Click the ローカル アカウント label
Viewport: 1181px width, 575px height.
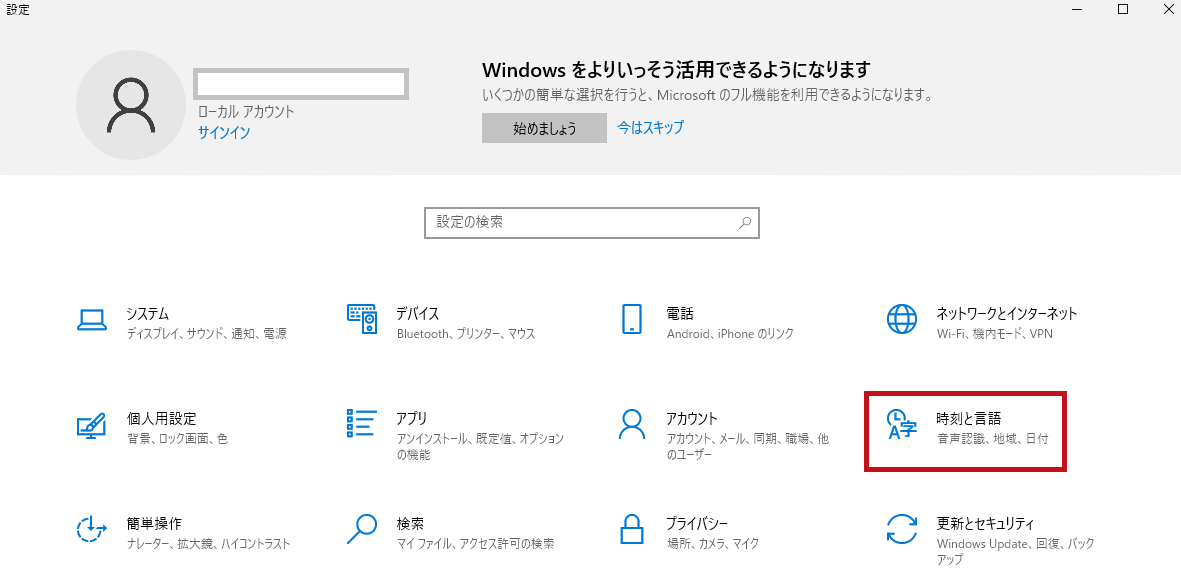click(246, 112)
